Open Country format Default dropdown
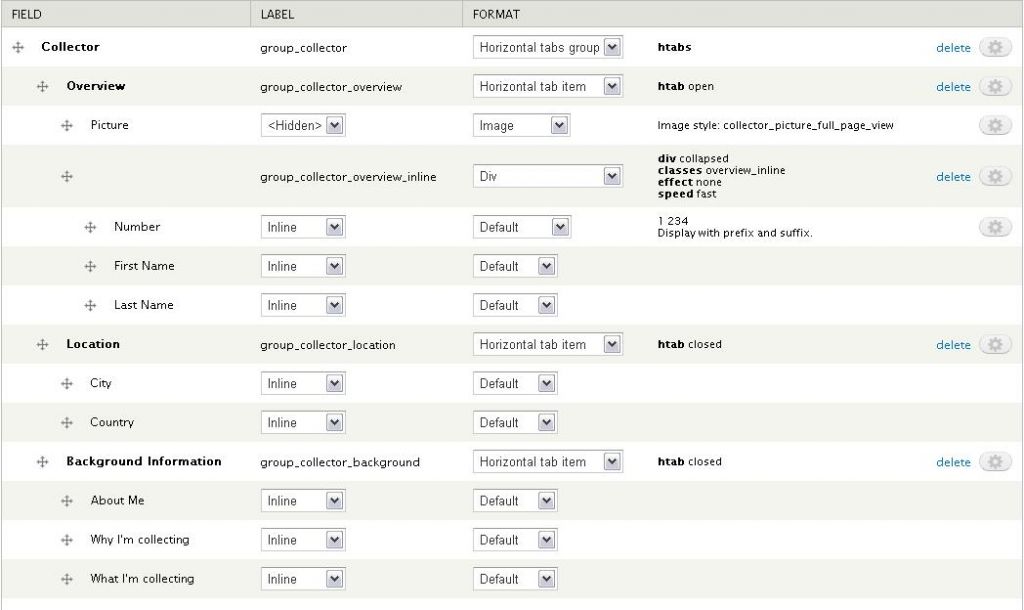The width and height of the screenshot is (1024, 610). tap(514, 423)
